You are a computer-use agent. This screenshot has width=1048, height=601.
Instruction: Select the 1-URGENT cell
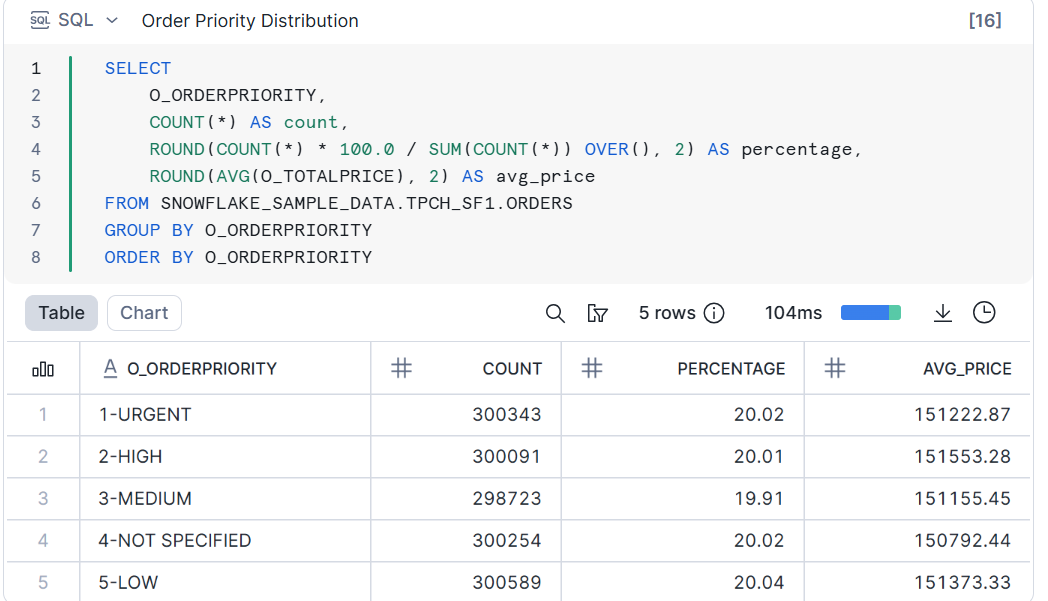pyautogui.click(x=145, y=414)
